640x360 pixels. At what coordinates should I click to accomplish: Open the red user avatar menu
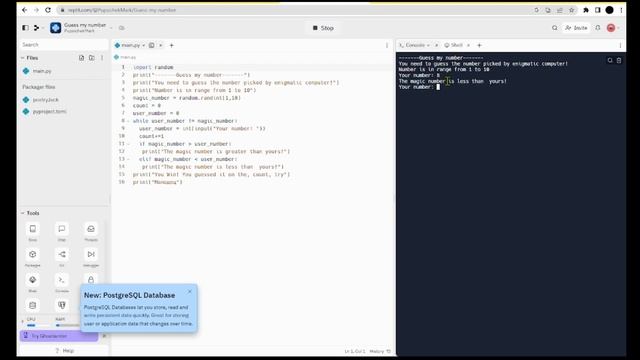pos(611,28)
